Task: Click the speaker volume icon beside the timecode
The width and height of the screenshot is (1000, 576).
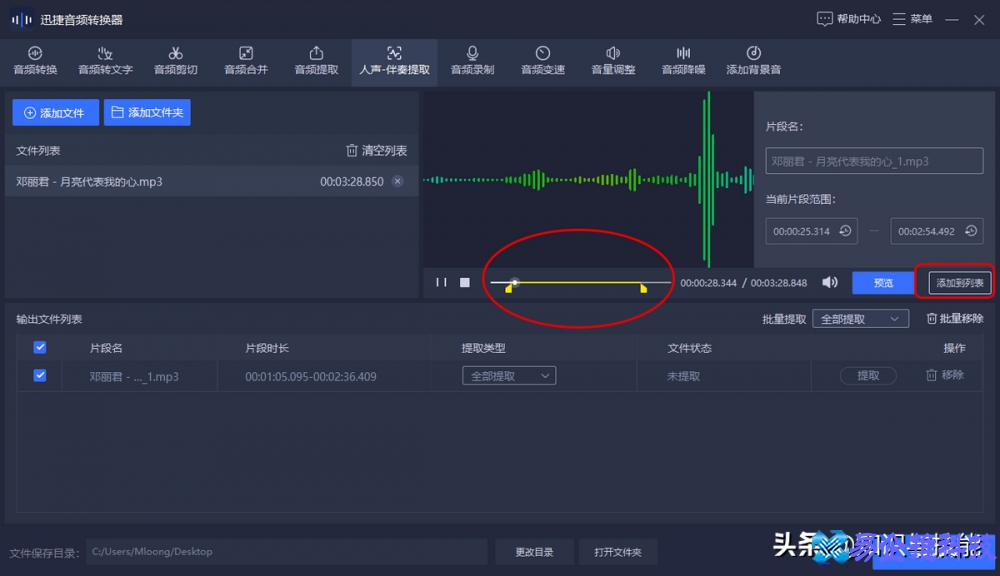Action: click(x=829, y=282)
